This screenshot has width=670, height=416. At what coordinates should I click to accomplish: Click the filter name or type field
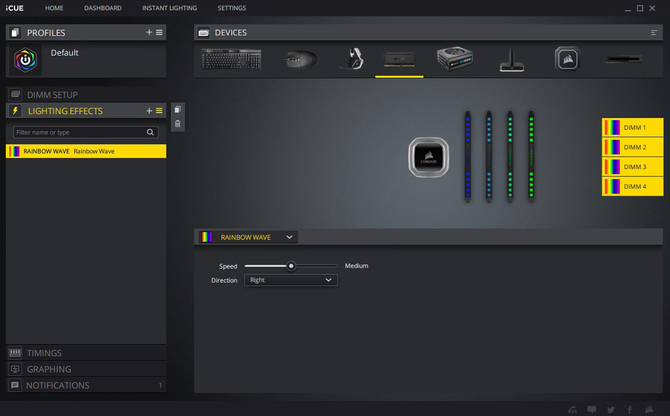[x=86, y=132]
